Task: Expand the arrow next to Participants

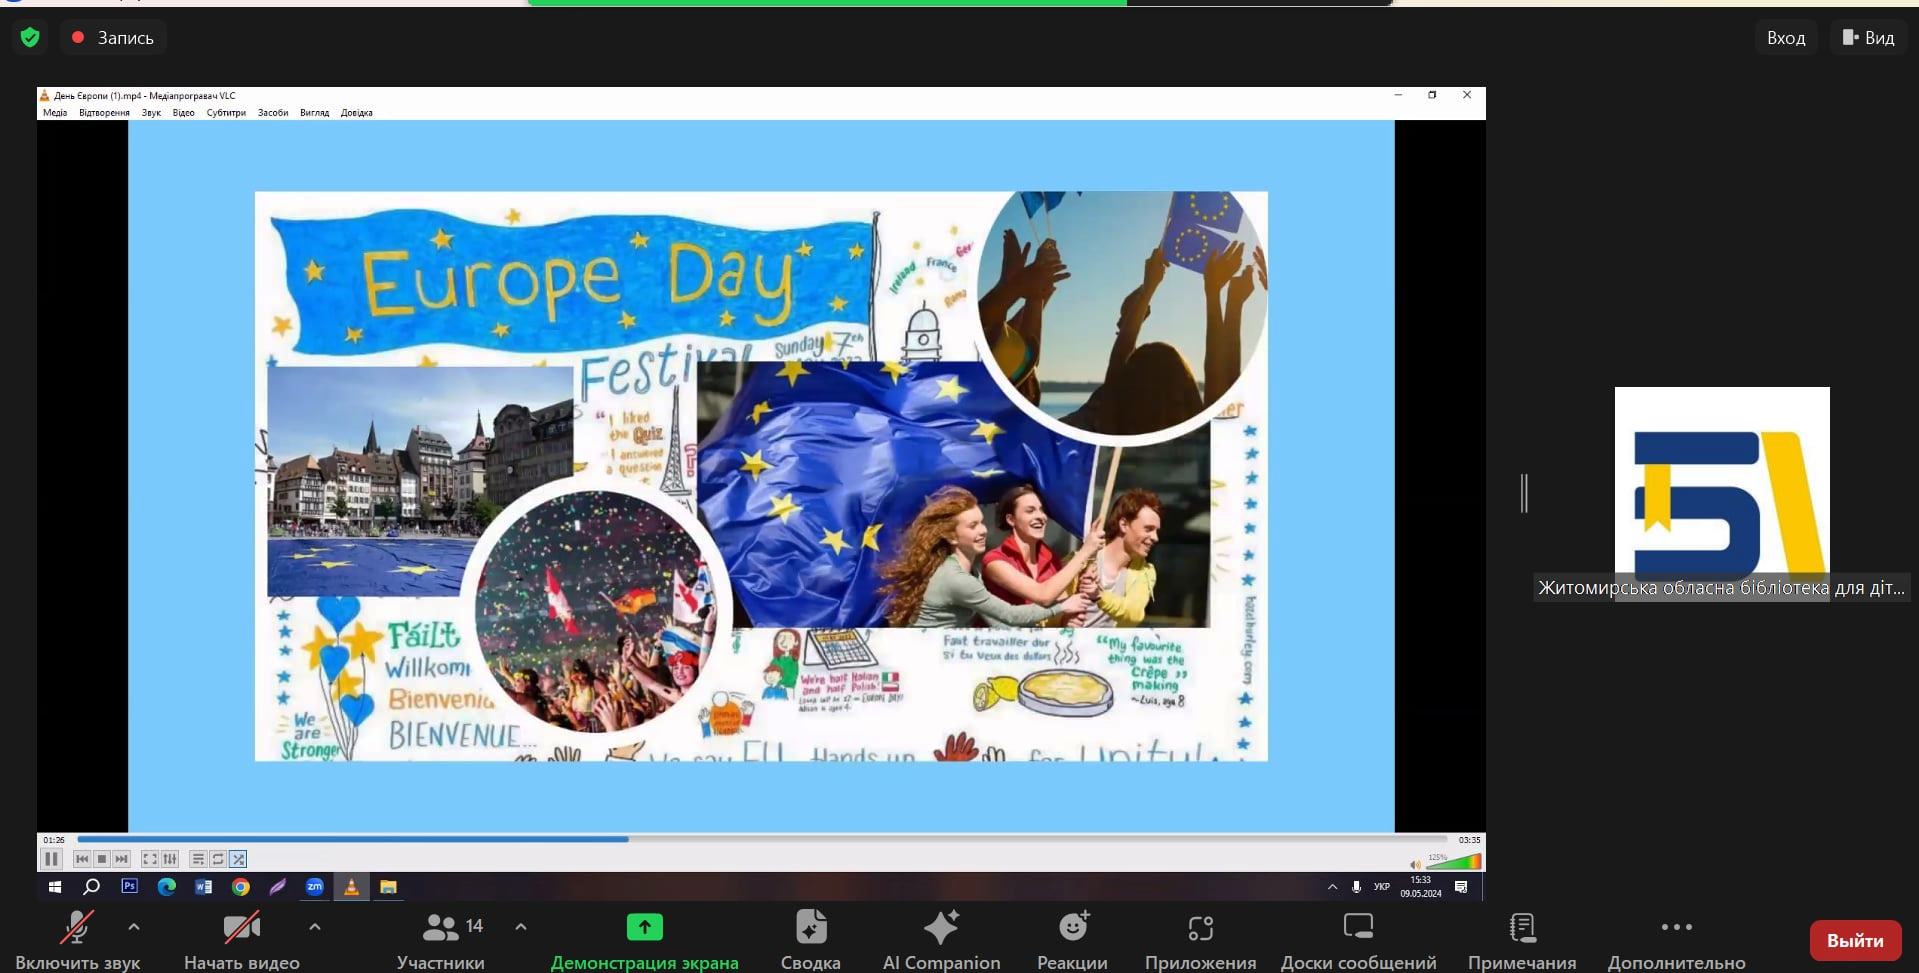Action: [x=521, y=927]
